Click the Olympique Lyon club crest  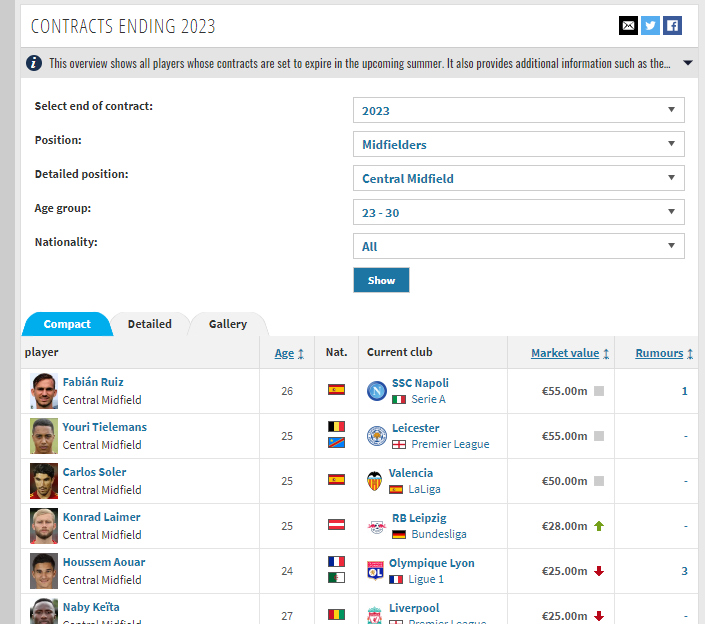coord(375,571)
